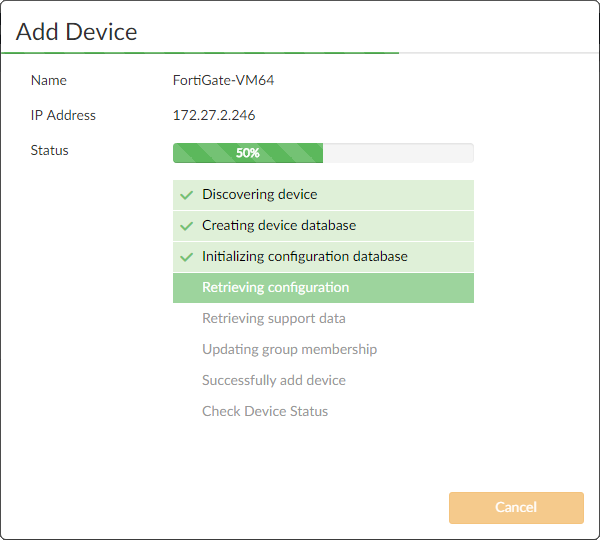
Task: Click the highlighted Retrieving configuration step
Action: click(275, 288)
